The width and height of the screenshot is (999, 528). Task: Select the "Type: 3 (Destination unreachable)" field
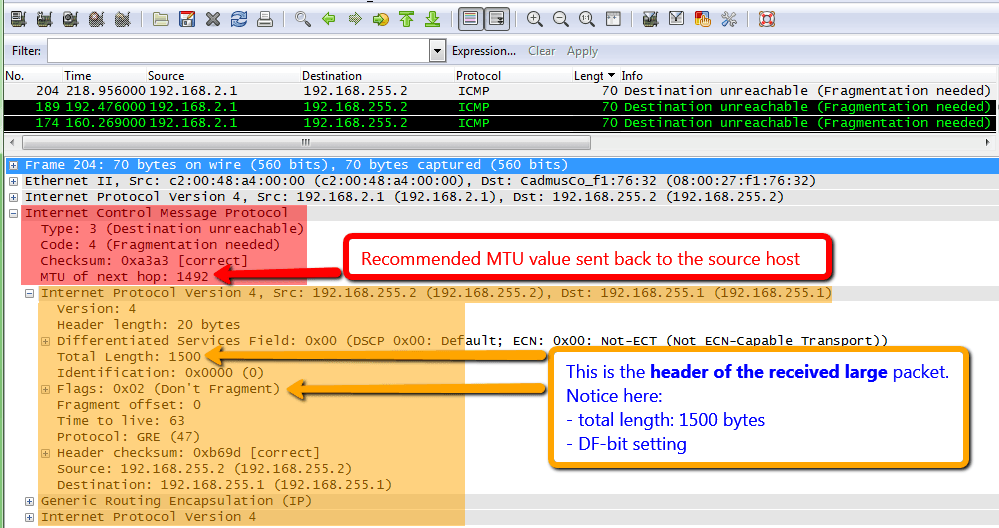172,229
